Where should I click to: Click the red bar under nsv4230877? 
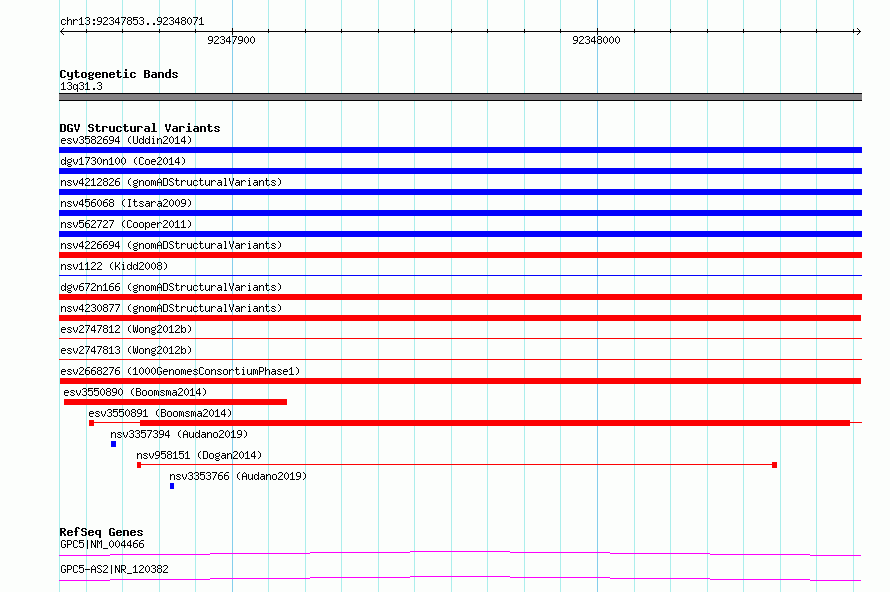pyautogui.click(x=460, y=318)
